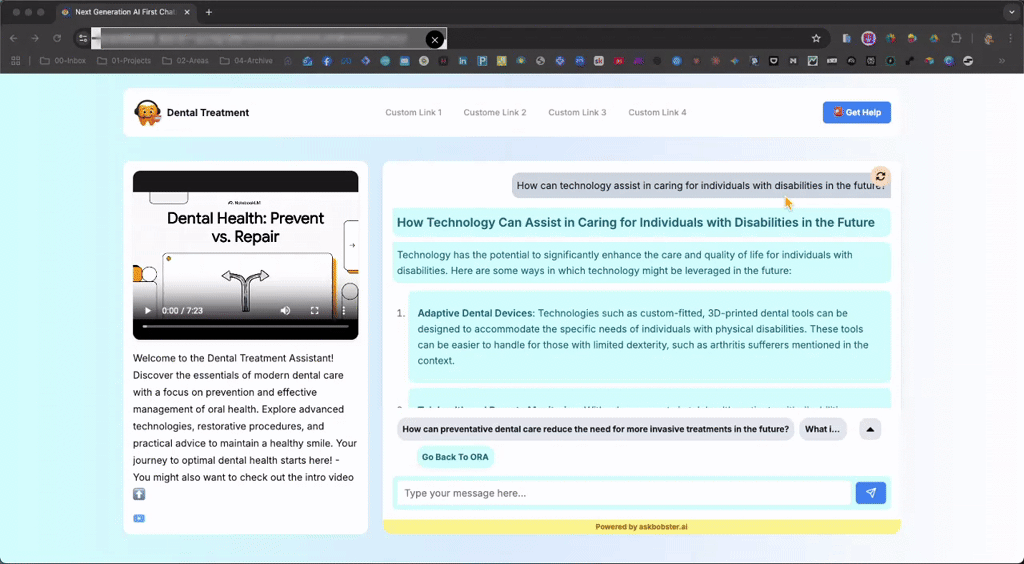Open Custome Link 2
The width and height of the screenshot is (1024, 564).
point(495,112)
